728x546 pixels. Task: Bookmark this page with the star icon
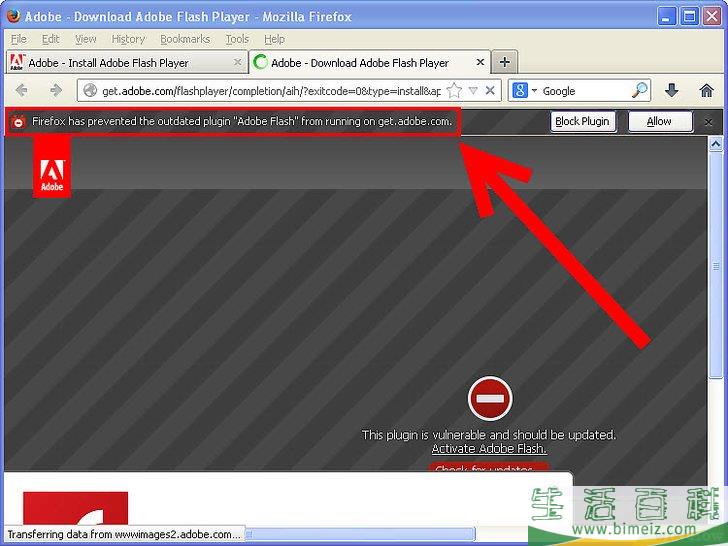point(454,90)
